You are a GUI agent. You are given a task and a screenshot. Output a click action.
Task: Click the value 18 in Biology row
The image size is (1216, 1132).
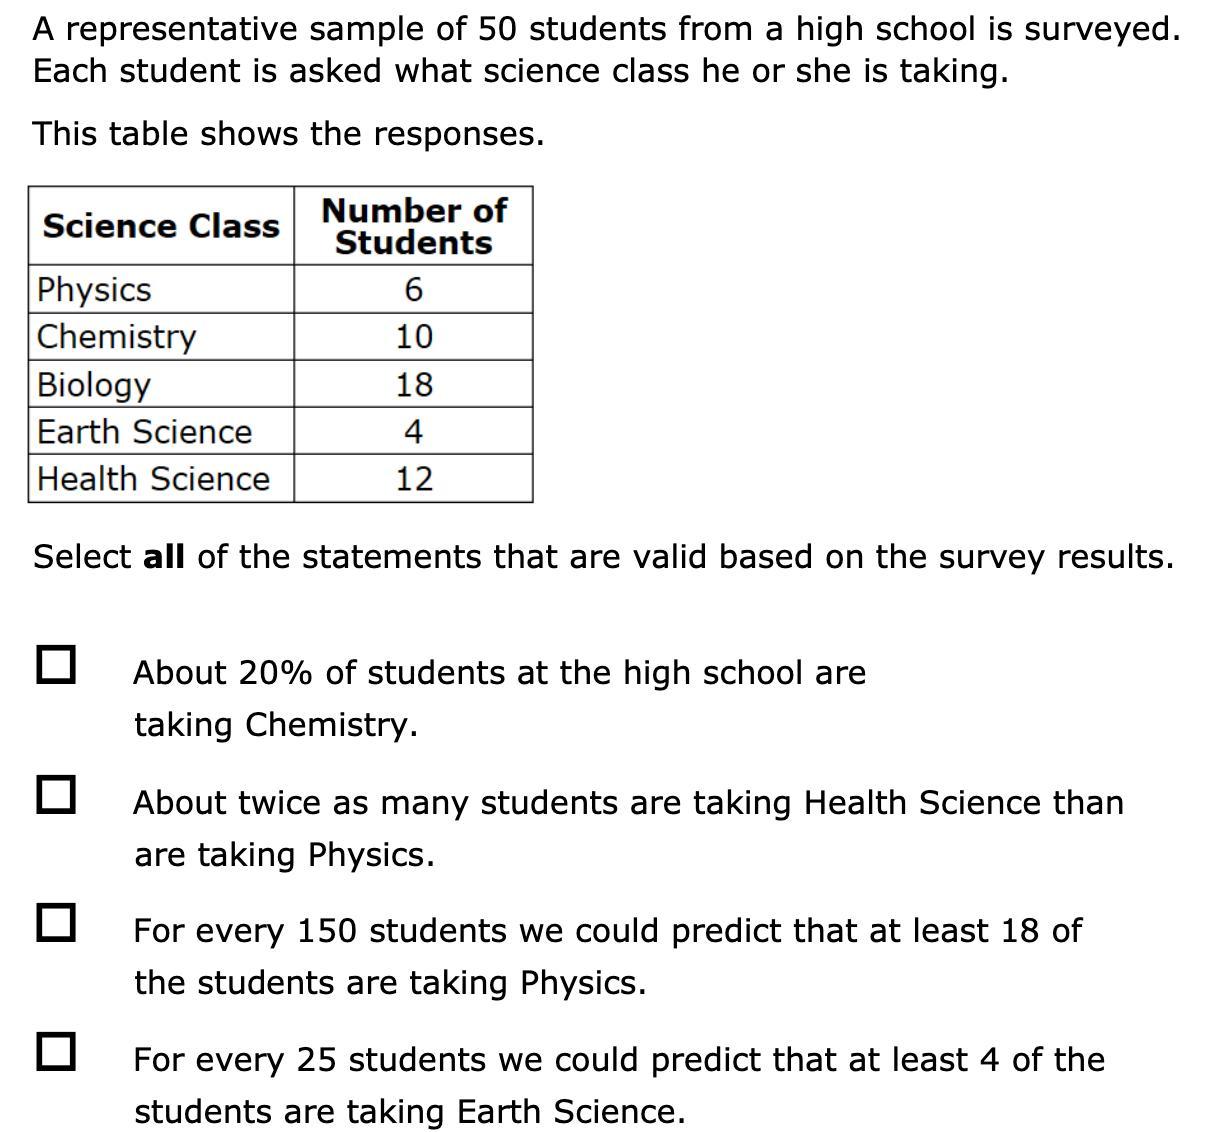coord(414,384)
